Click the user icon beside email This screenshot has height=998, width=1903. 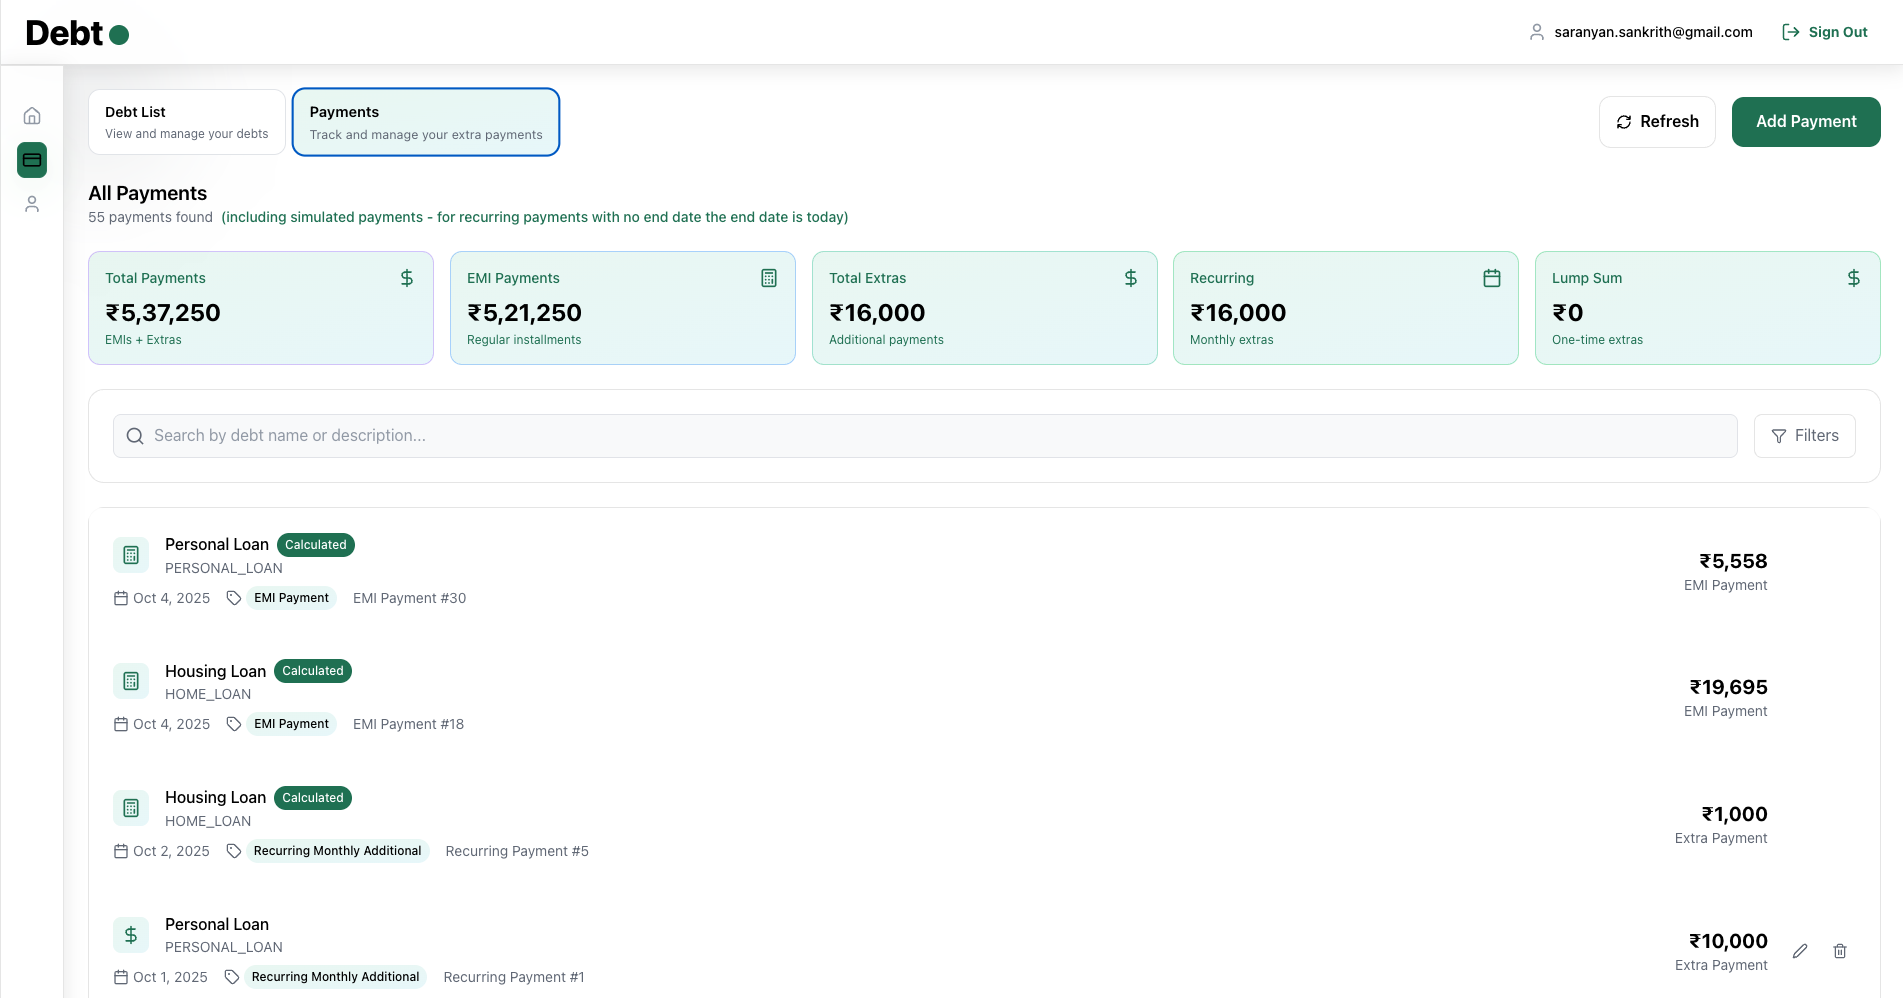[x=1537, y=32]
